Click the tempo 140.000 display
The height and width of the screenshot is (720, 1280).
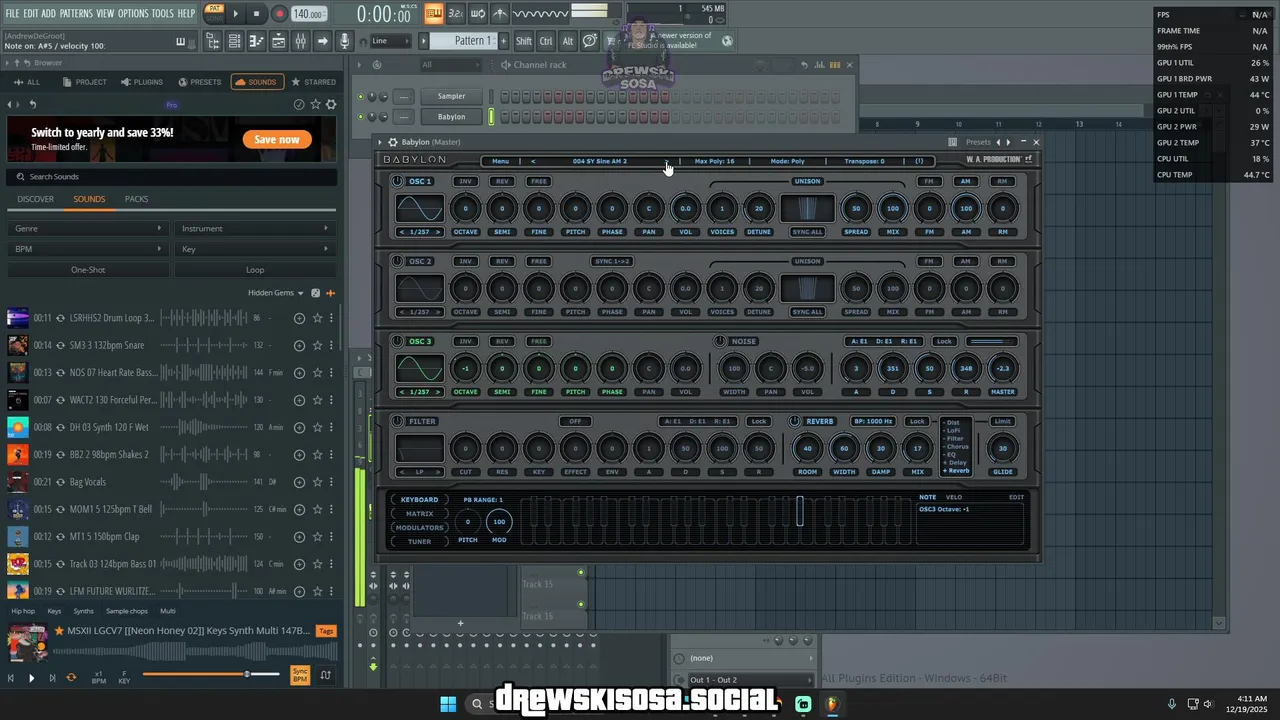[x=308, y=14]
